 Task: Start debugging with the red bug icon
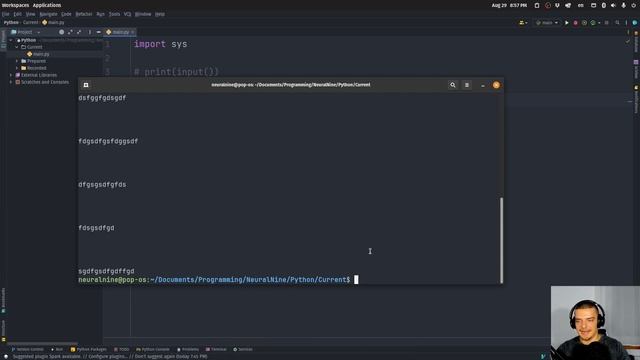[576, 23]
